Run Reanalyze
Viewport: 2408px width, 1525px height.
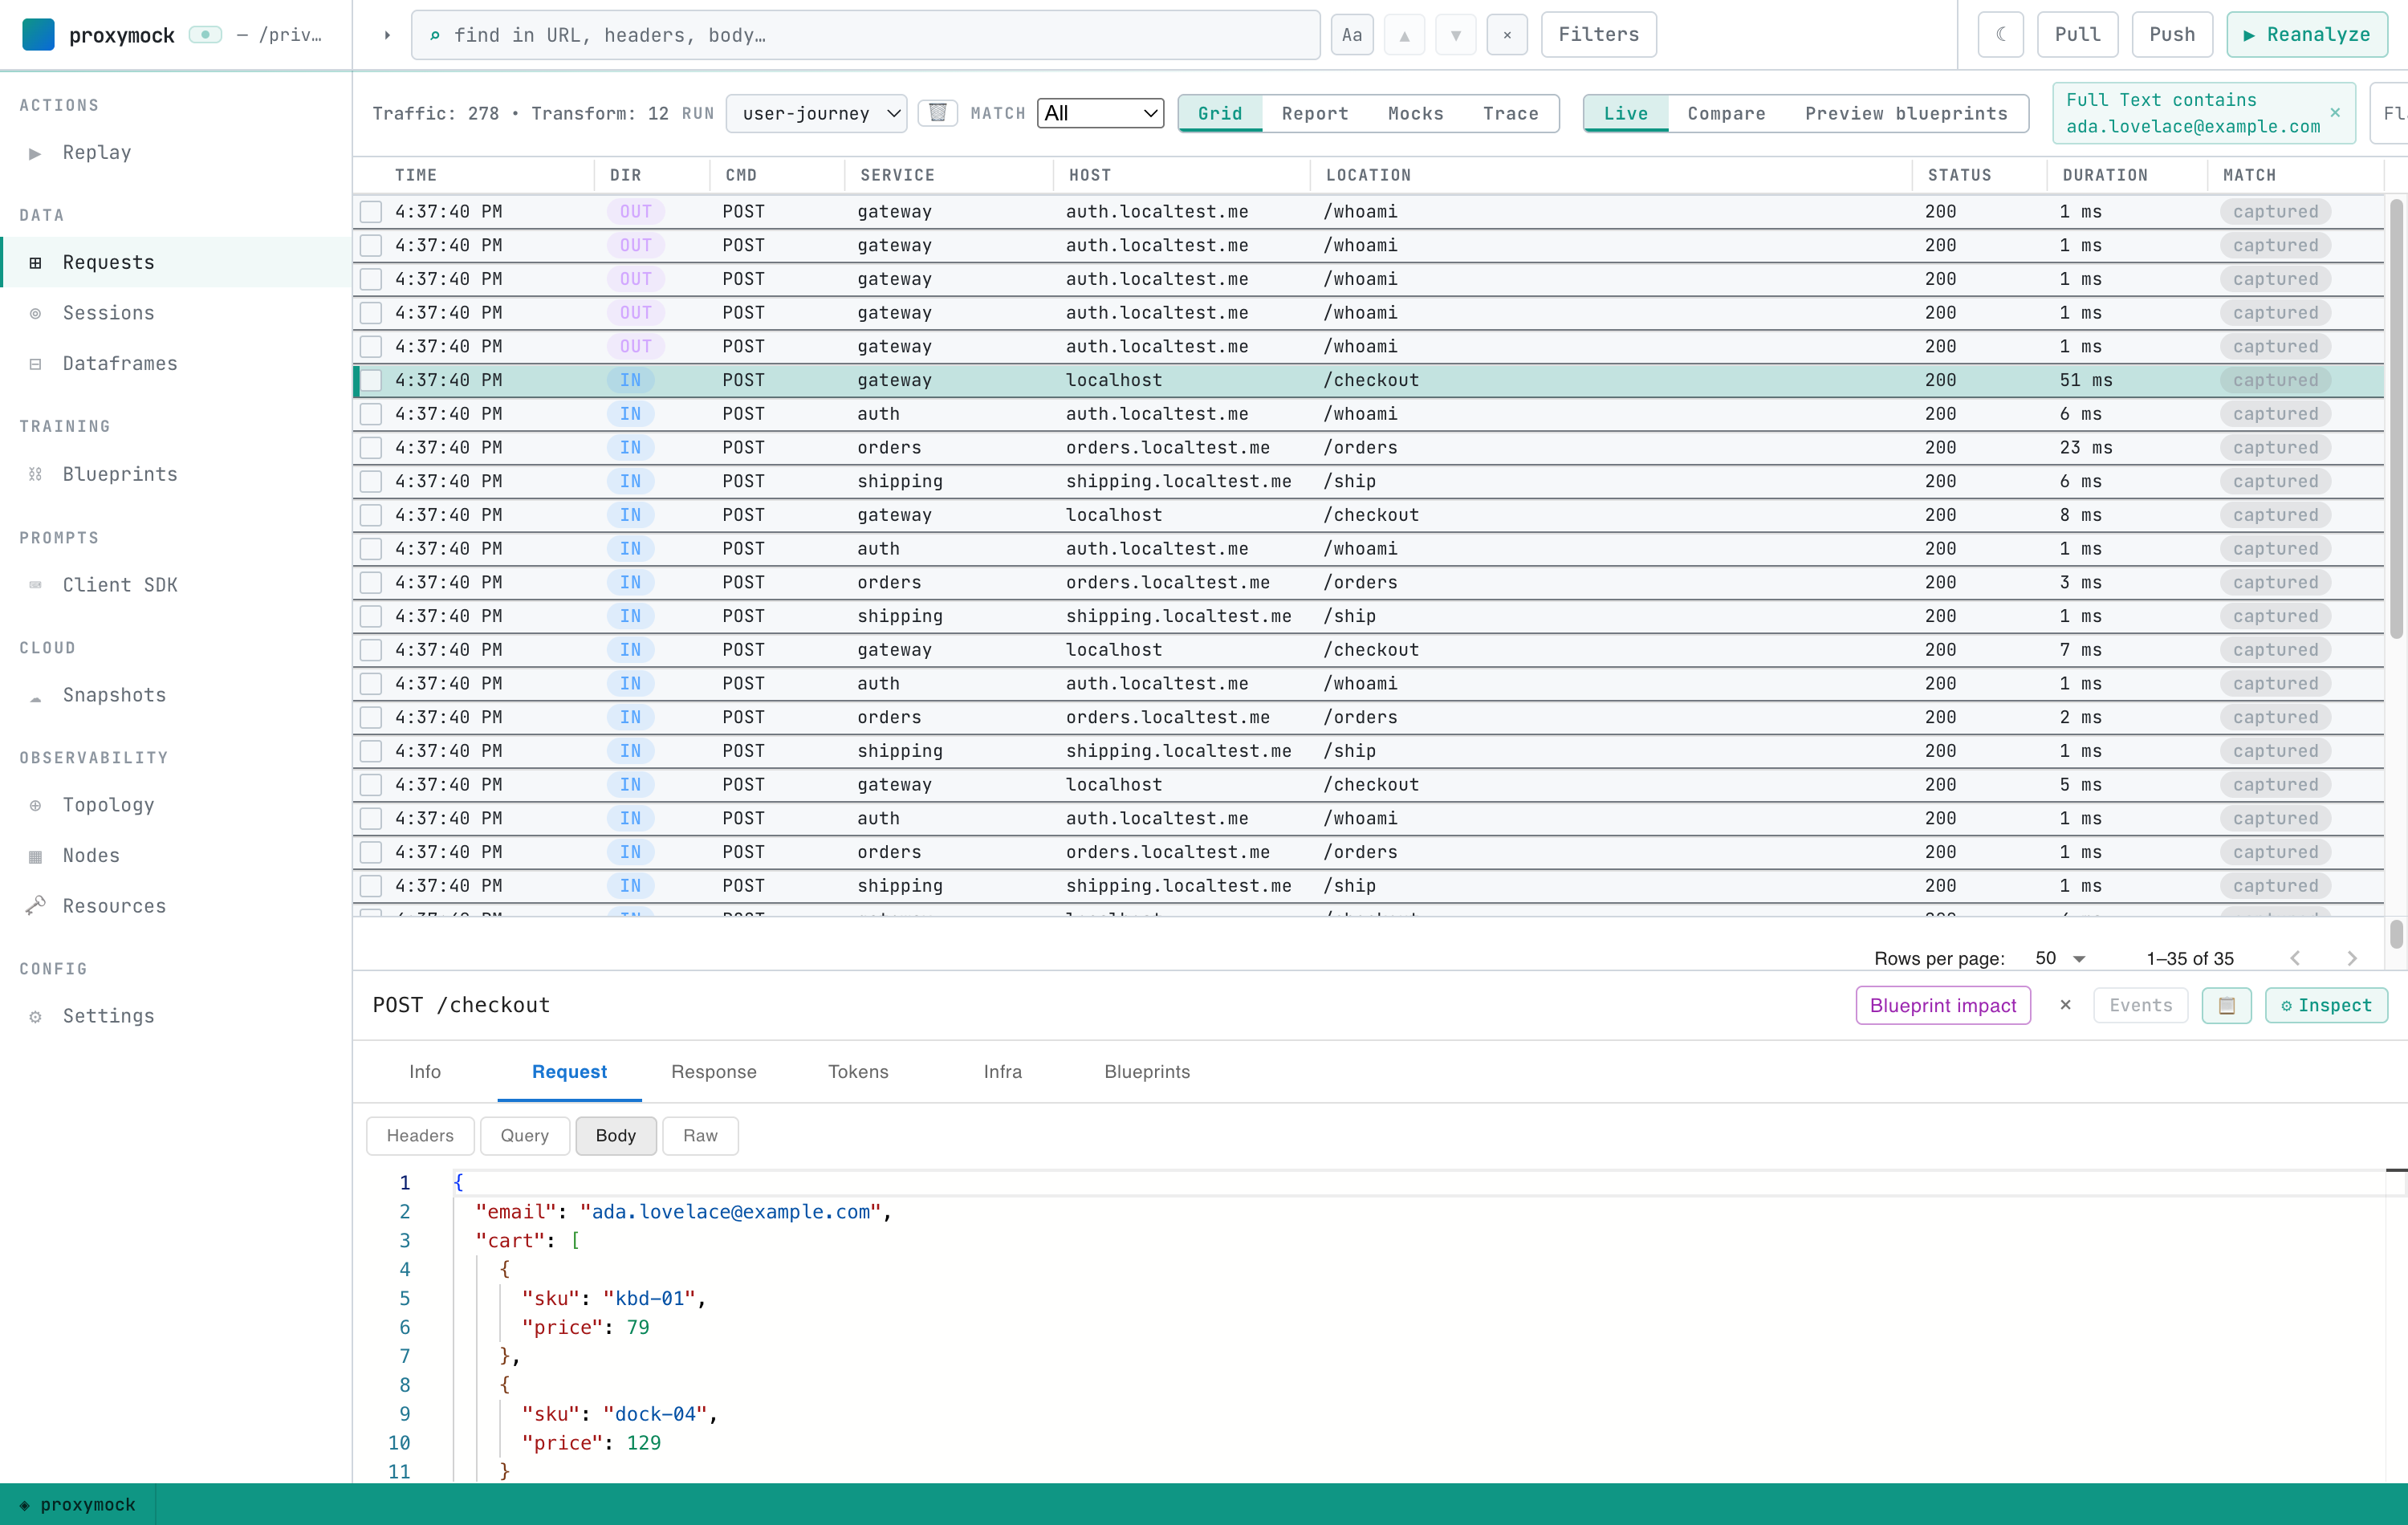[2307, 35]
